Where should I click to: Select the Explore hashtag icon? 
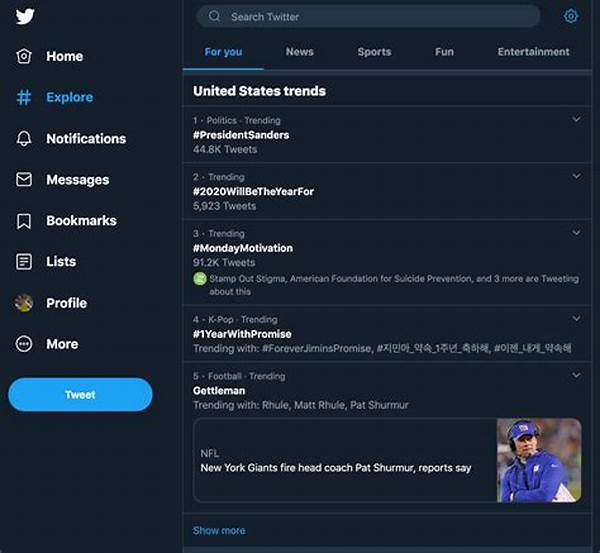coord(24,97)
